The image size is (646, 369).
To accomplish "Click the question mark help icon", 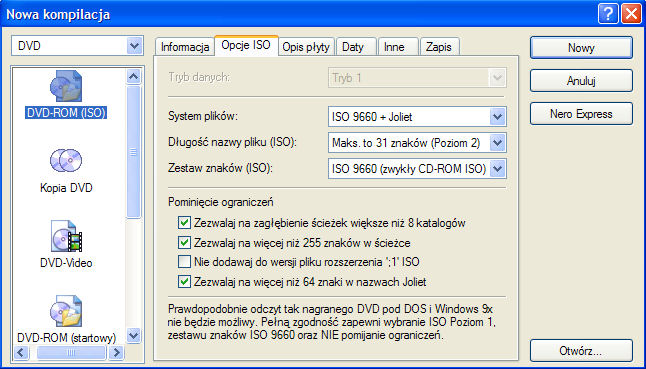I will tap(608, 15).
